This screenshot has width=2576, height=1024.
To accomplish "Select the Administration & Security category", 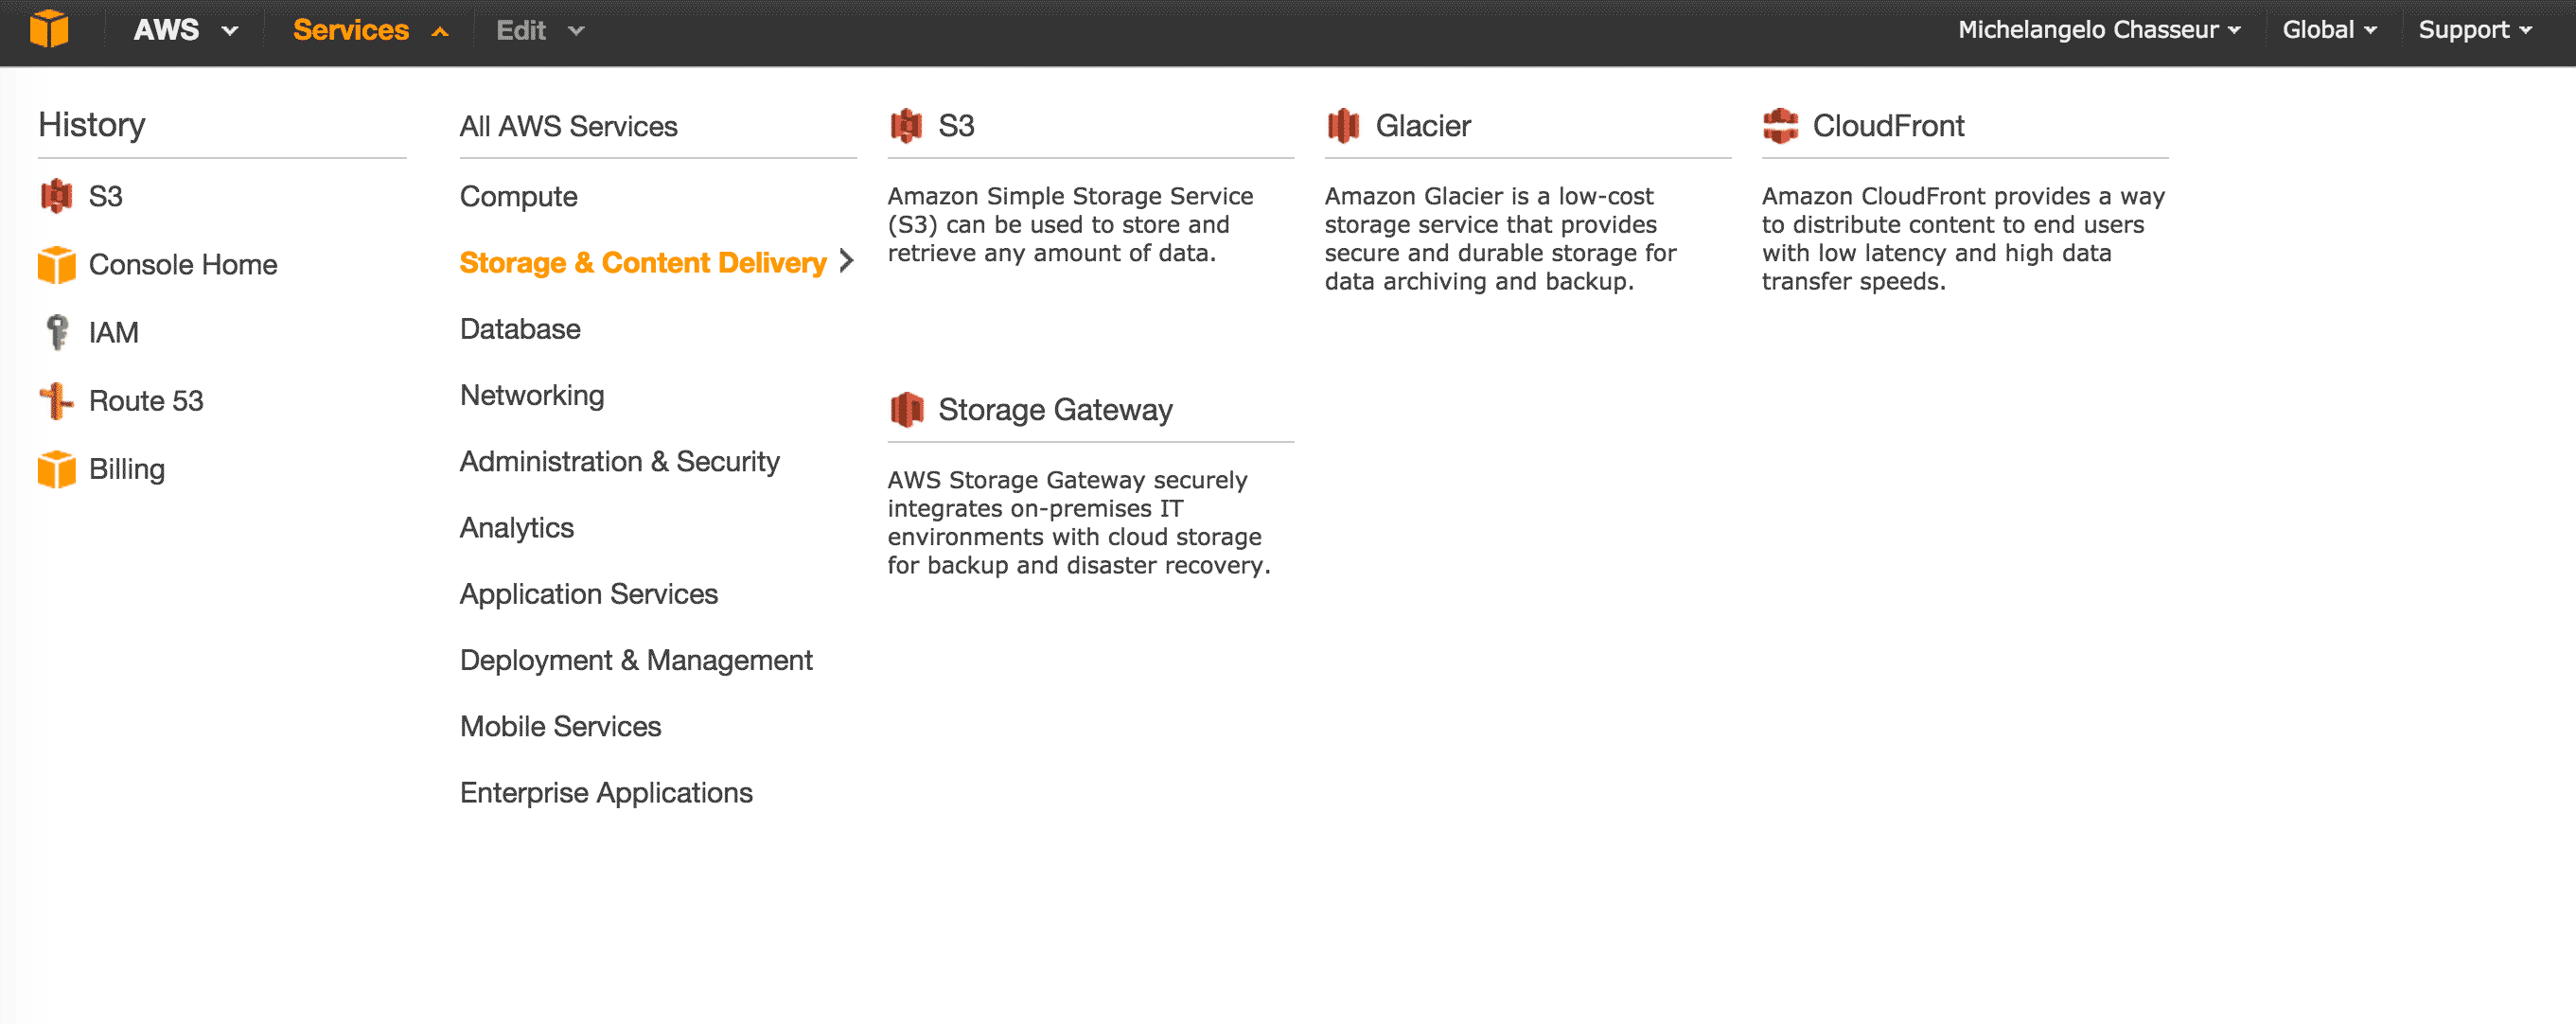I will coord(619,462).
